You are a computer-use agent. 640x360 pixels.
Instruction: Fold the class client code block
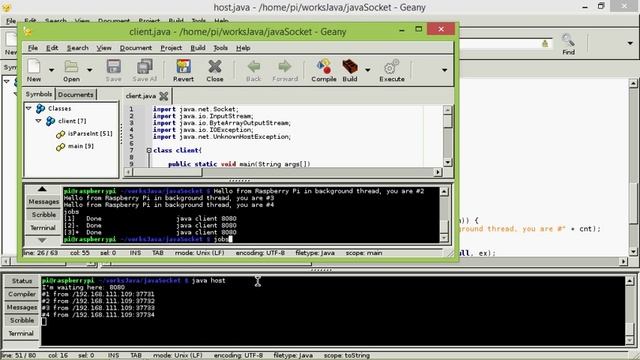pos(149,150)
